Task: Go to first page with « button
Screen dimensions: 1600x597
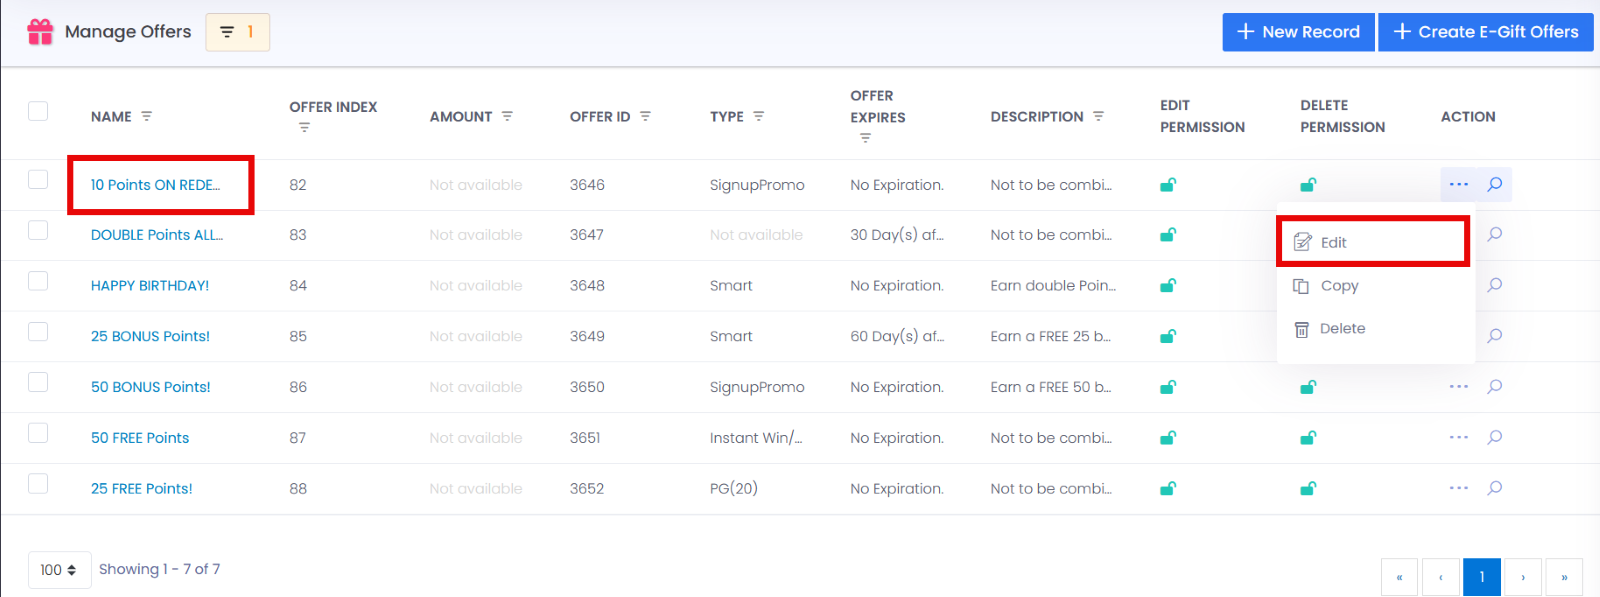Action: (1399, 577)
